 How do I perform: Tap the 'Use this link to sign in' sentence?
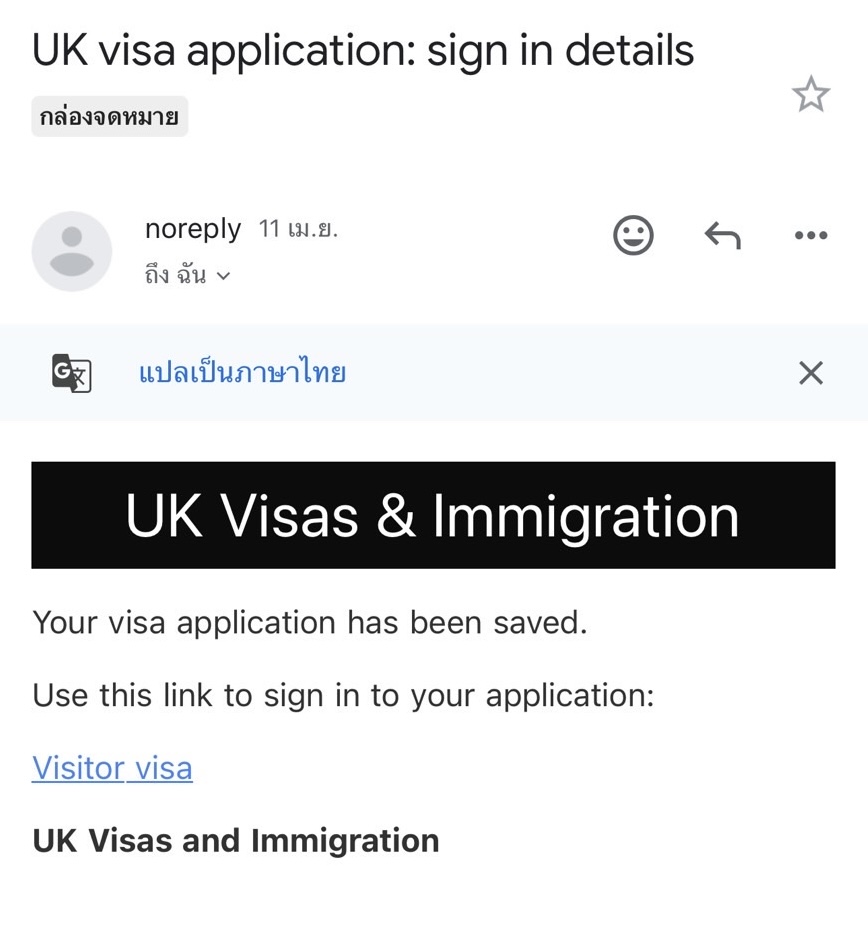click(343, 695)
